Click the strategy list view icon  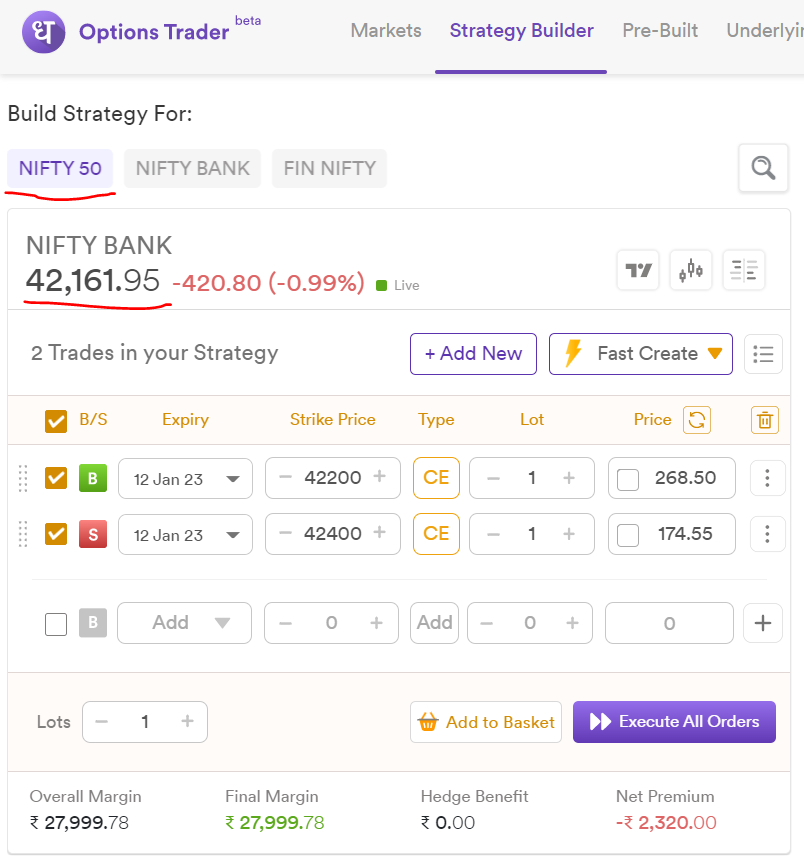click(763, 354)
